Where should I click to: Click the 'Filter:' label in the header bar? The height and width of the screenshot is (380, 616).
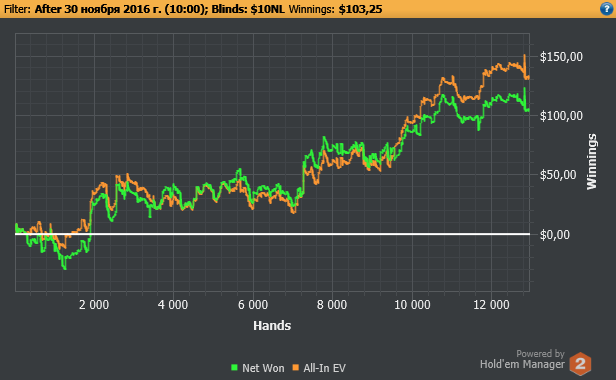pyautogui.click(x=17, y=9)
